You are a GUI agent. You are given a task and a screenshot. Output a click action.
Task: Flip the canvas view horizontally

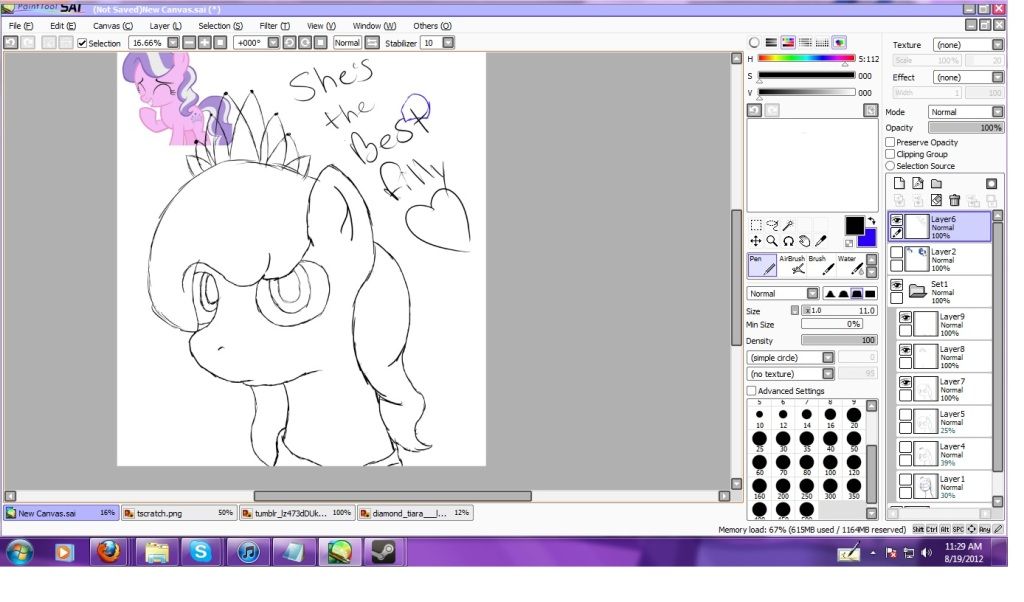(x=372, y=42)
